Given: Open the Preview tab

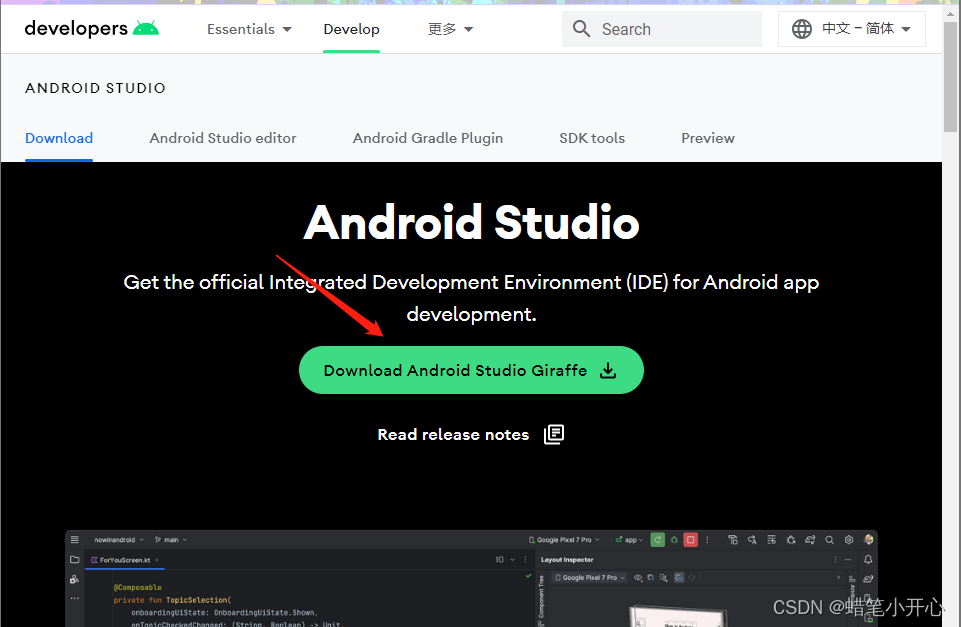Looking at the screenshot, I should pos(708,139).
